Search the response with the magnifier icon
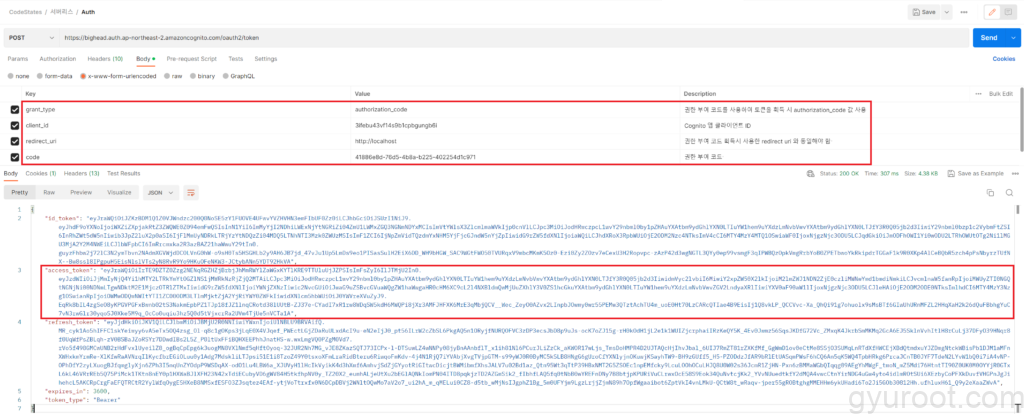The width and height of the screenshot is (1024, 414). (1008, 191)
